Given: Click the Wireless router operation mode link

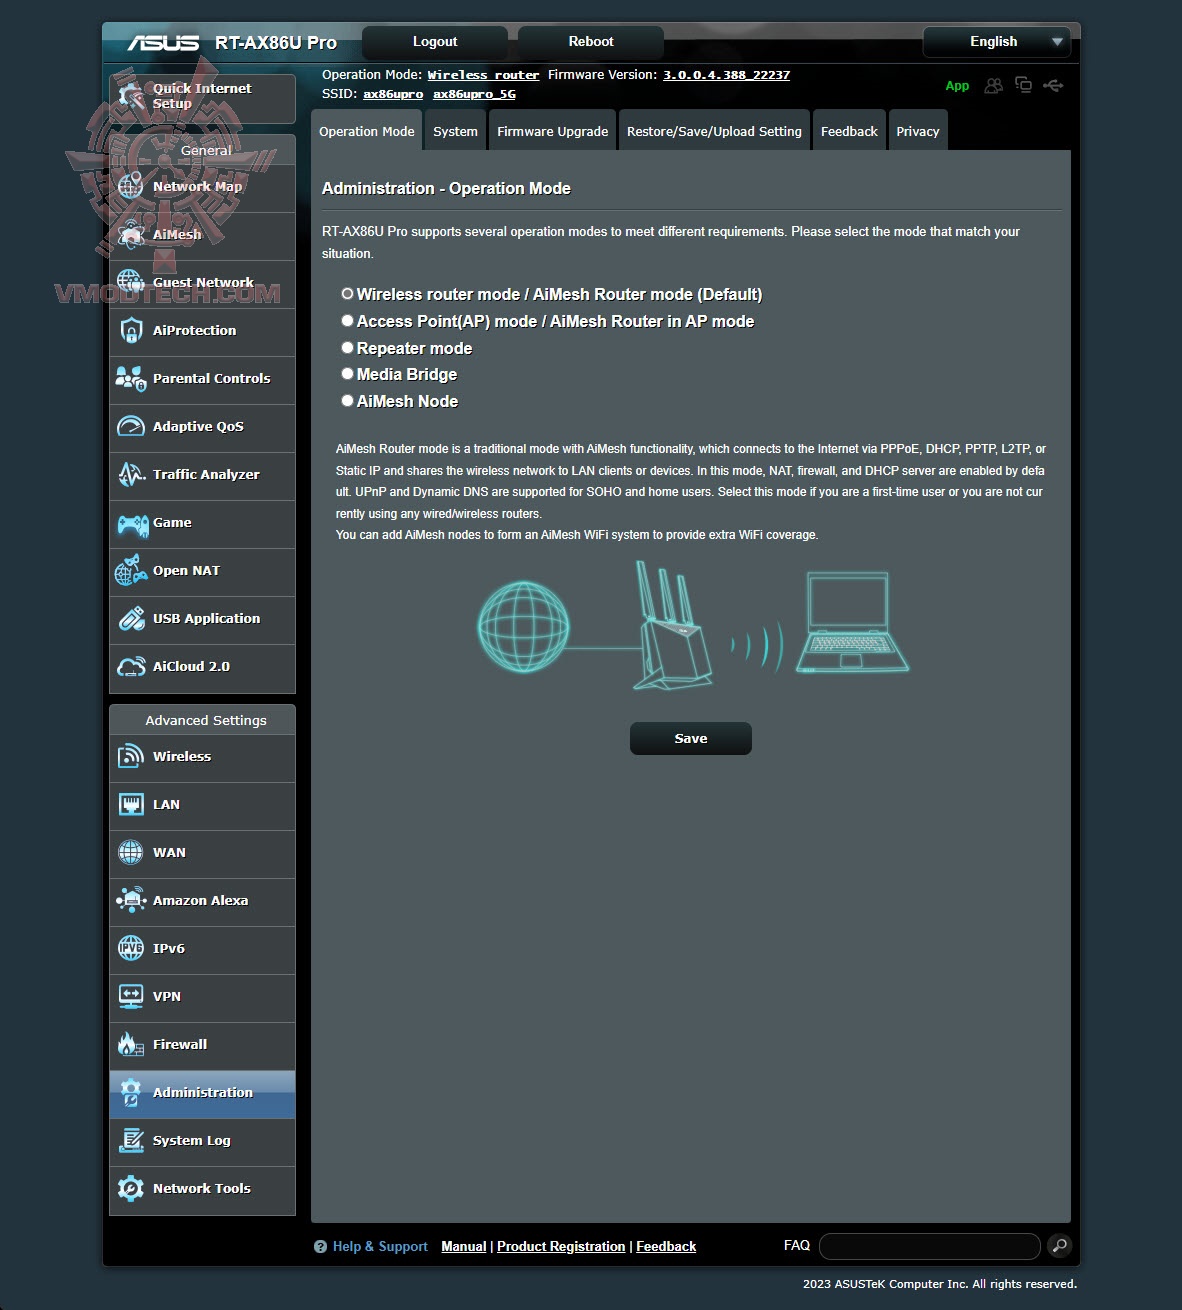Looking at the screenshot, I should point(483,75).
